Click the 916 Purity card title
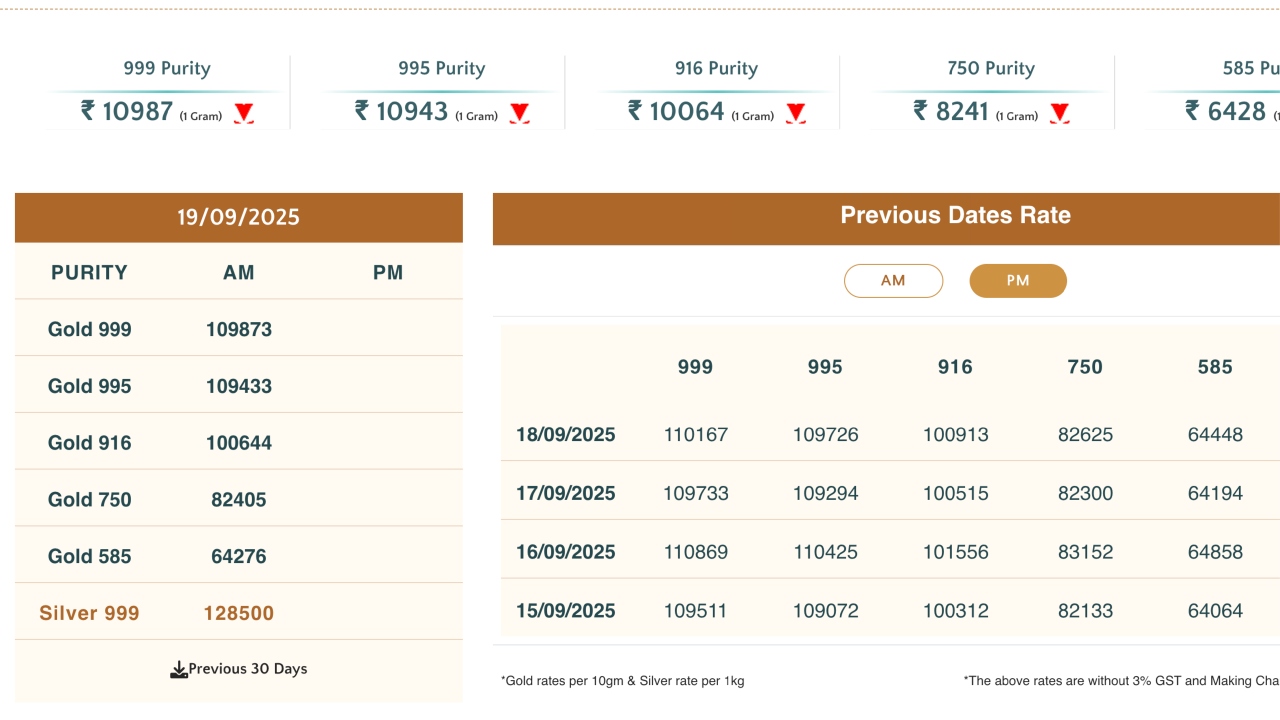1280x720 pixels. 716,69
